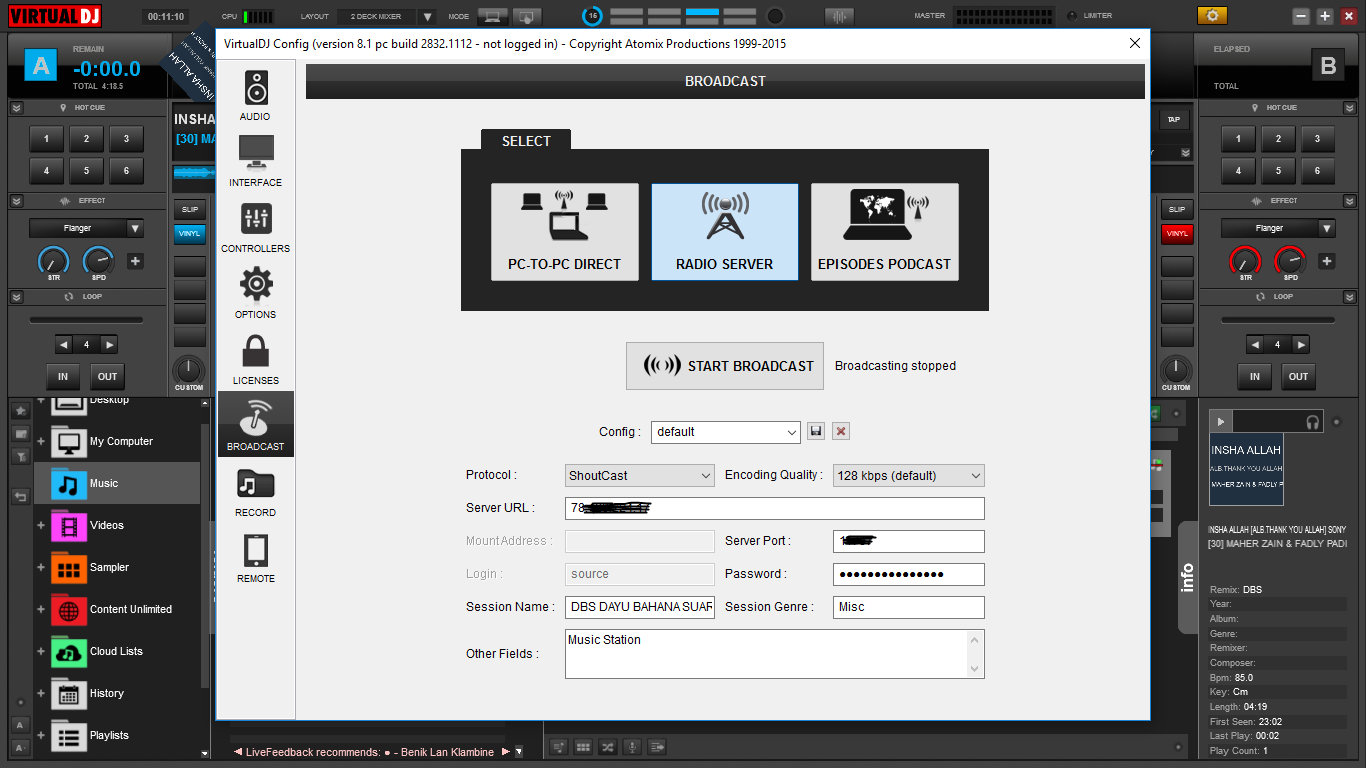The height and width of the screenshot is (768, 1366).
Task: Open the CONTROLLERS settings panel
Action: tap(255, 229)
